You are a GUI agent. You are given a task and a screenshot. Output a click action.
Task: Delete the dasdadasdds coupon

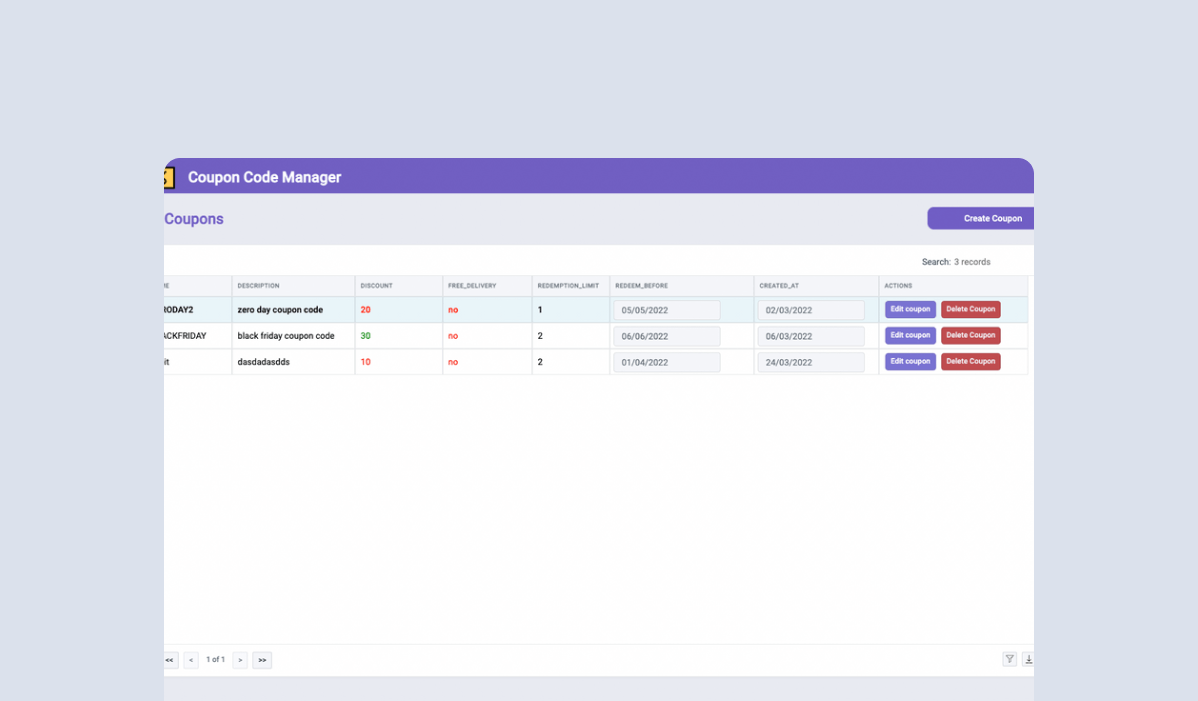970,361
